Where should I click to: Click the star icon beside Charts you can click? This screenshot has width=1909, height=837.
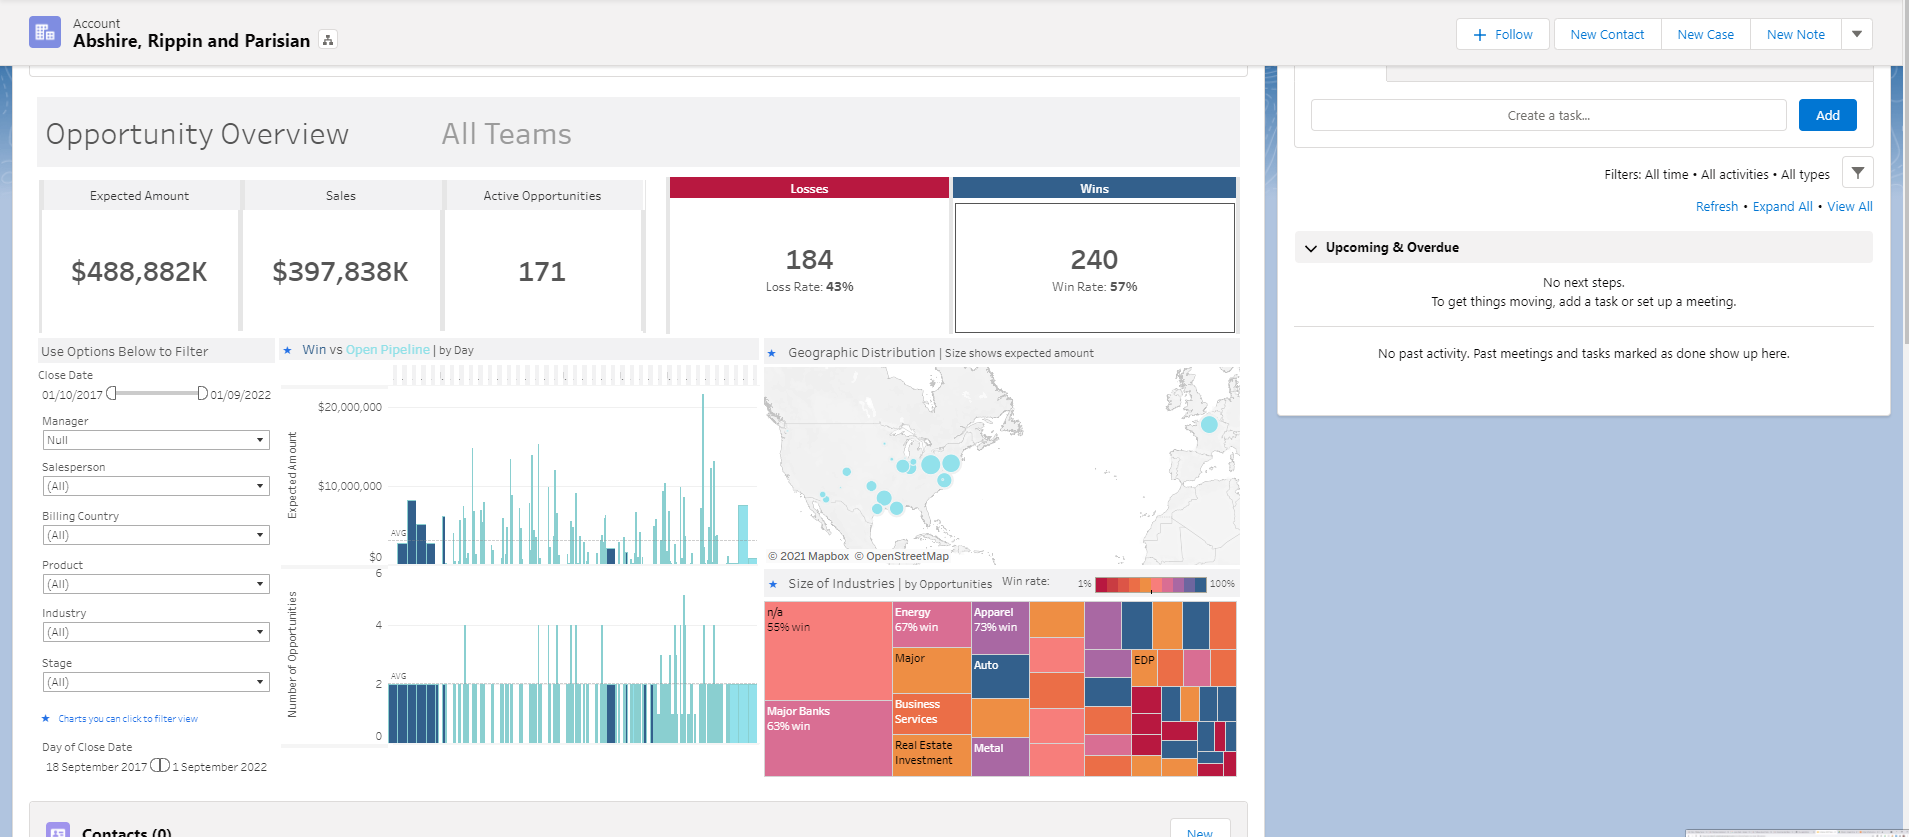tap(46, 718)
